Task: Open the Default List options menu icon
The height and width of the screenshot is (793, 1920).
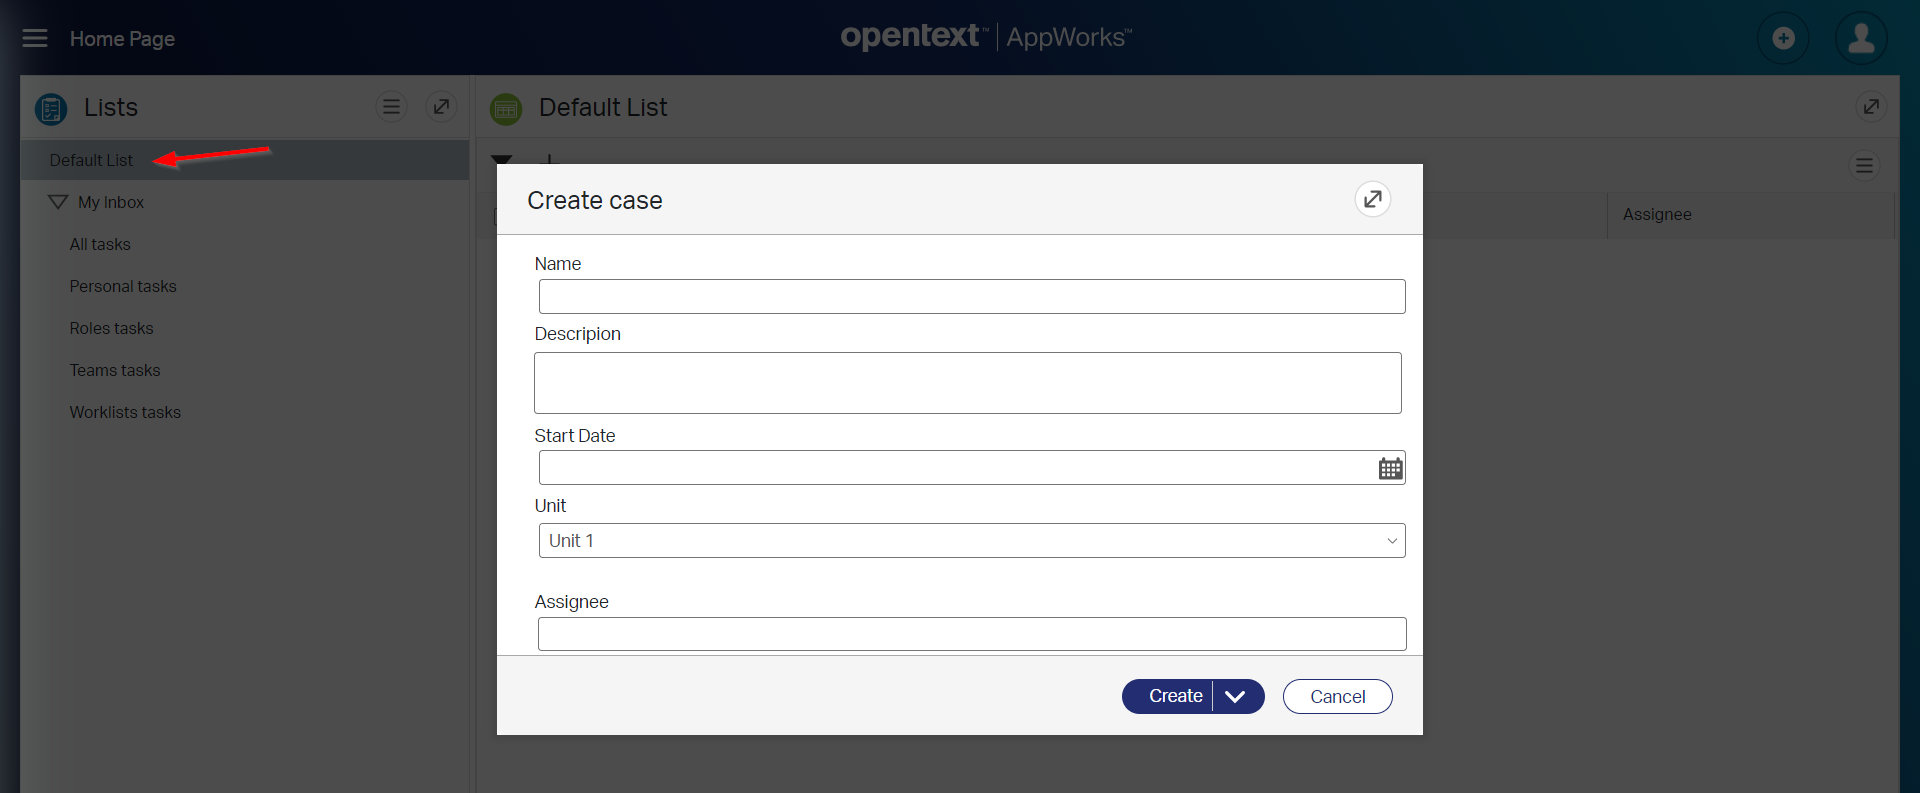Action: pyautogui.click(x=1864, y=165)
